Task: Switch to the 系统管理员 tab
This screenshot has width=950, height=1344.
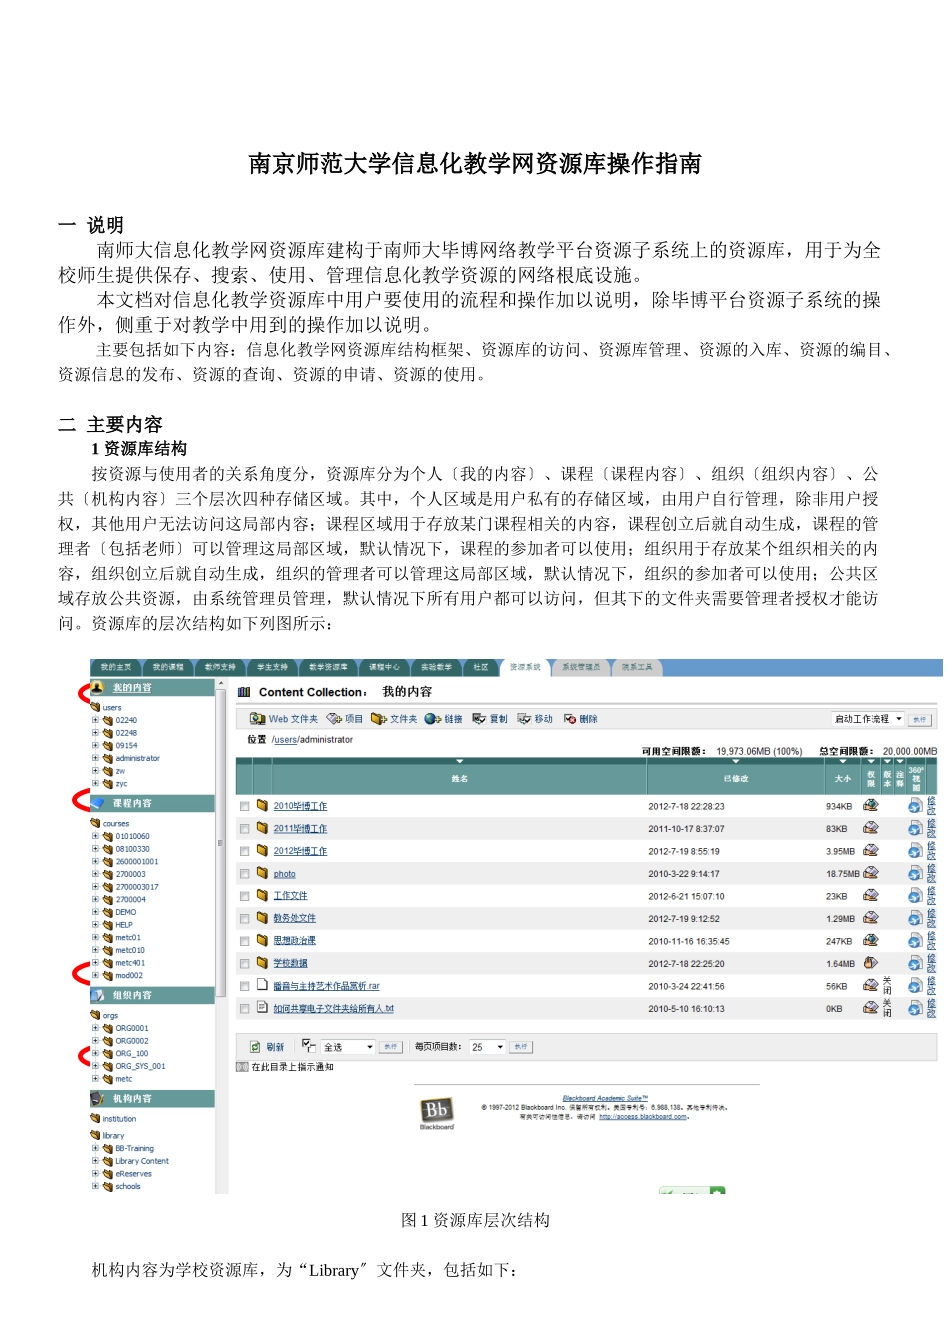Action: (x=581, y=667)
